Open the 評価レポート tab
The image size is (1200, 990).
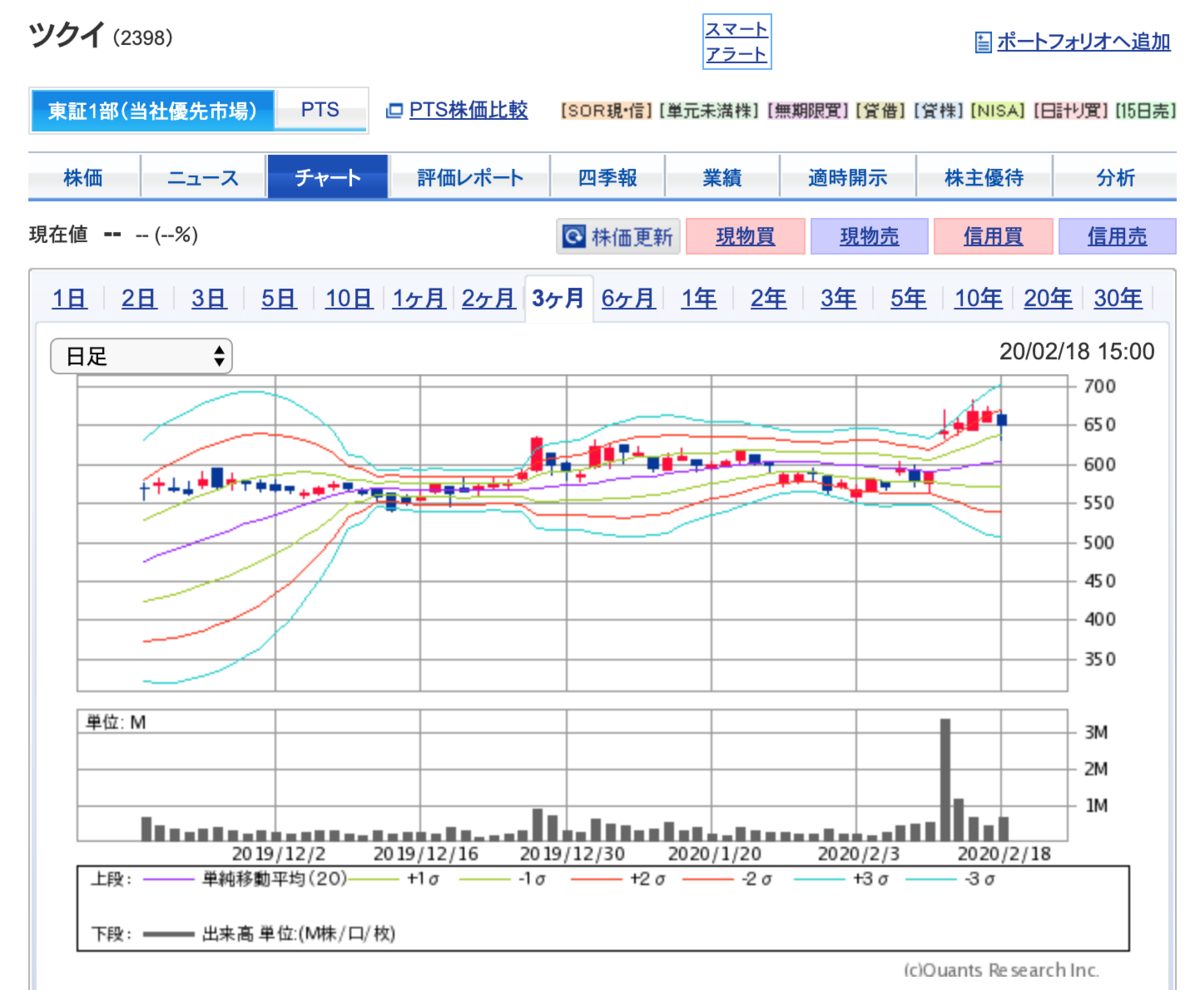coord(470,178)
